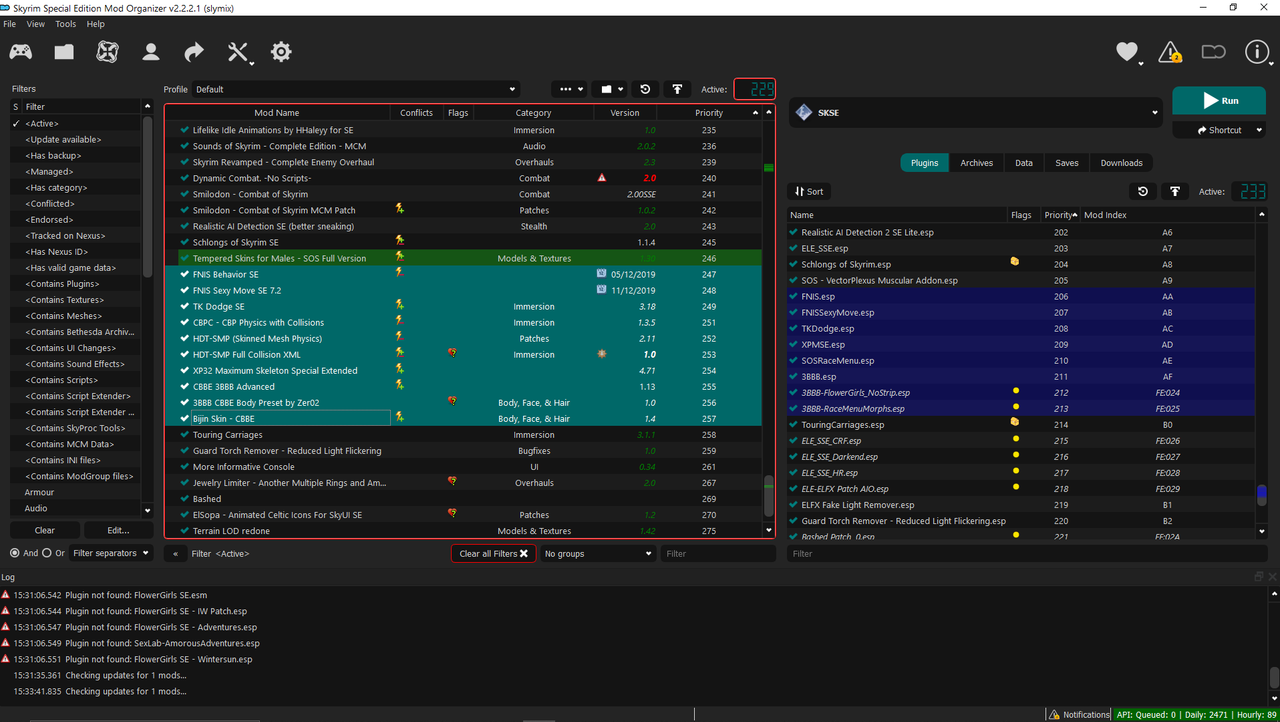Click the Sort plugins button

(x=809, y=191)
